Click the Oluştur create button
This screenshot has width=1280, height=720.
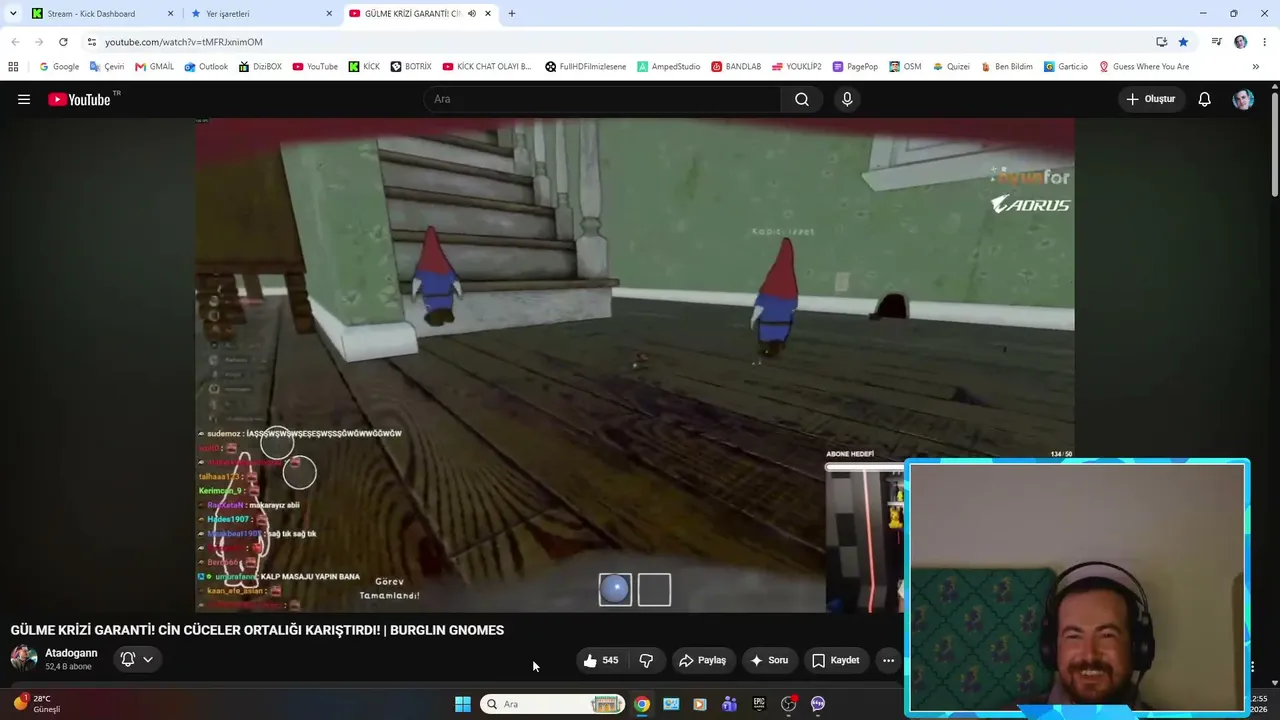pos(1151,99)
